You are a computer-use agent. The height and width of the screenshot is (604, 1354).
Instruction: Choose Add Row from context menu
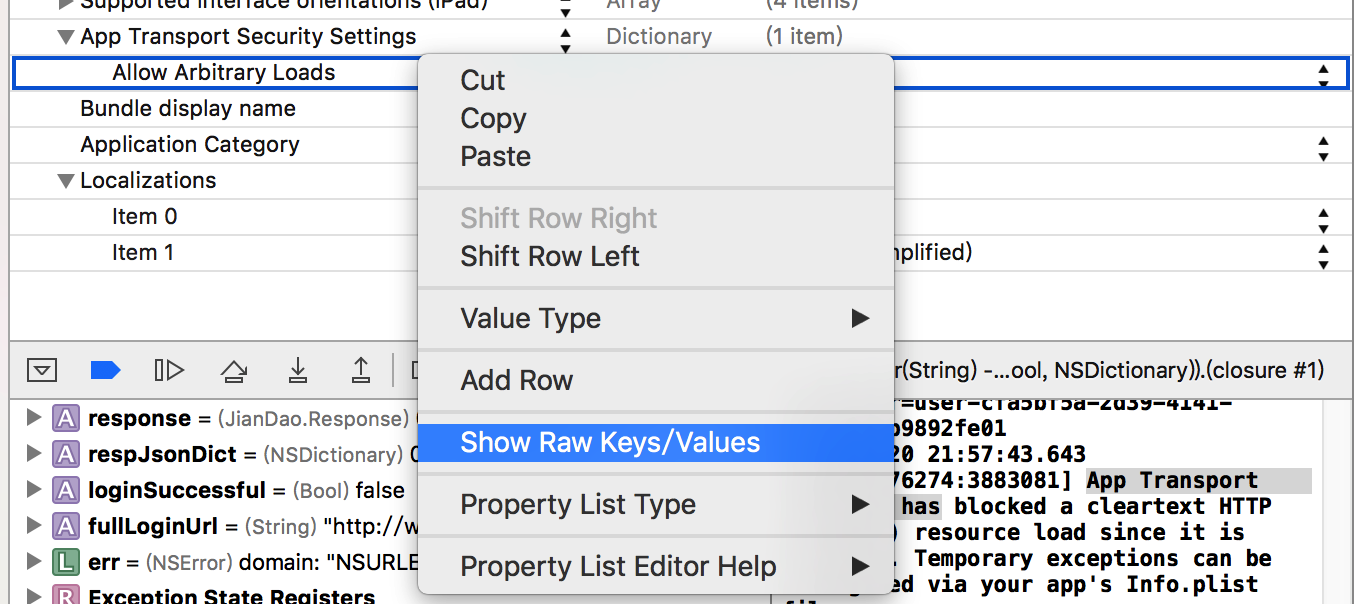[516, 381]
